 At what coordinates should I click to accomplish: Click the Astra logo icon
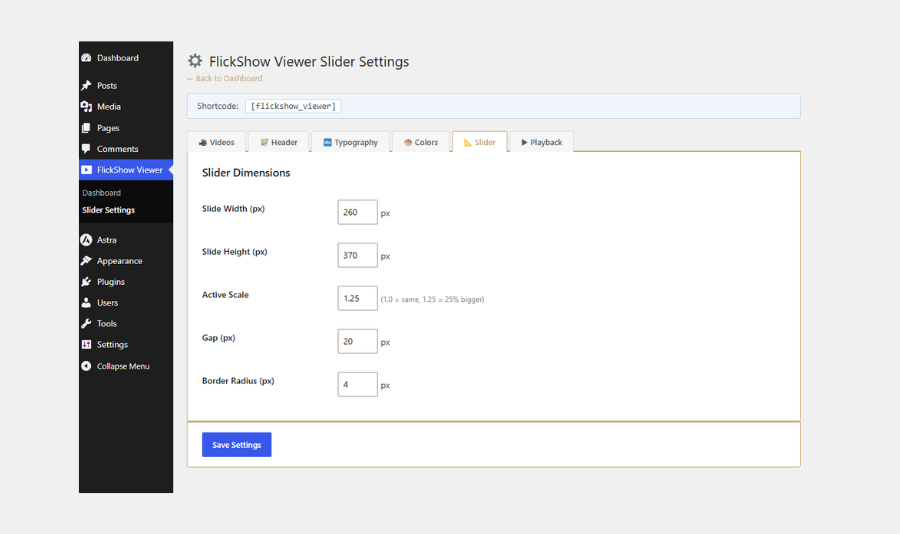pyautogui.click(x=86, y=240)
